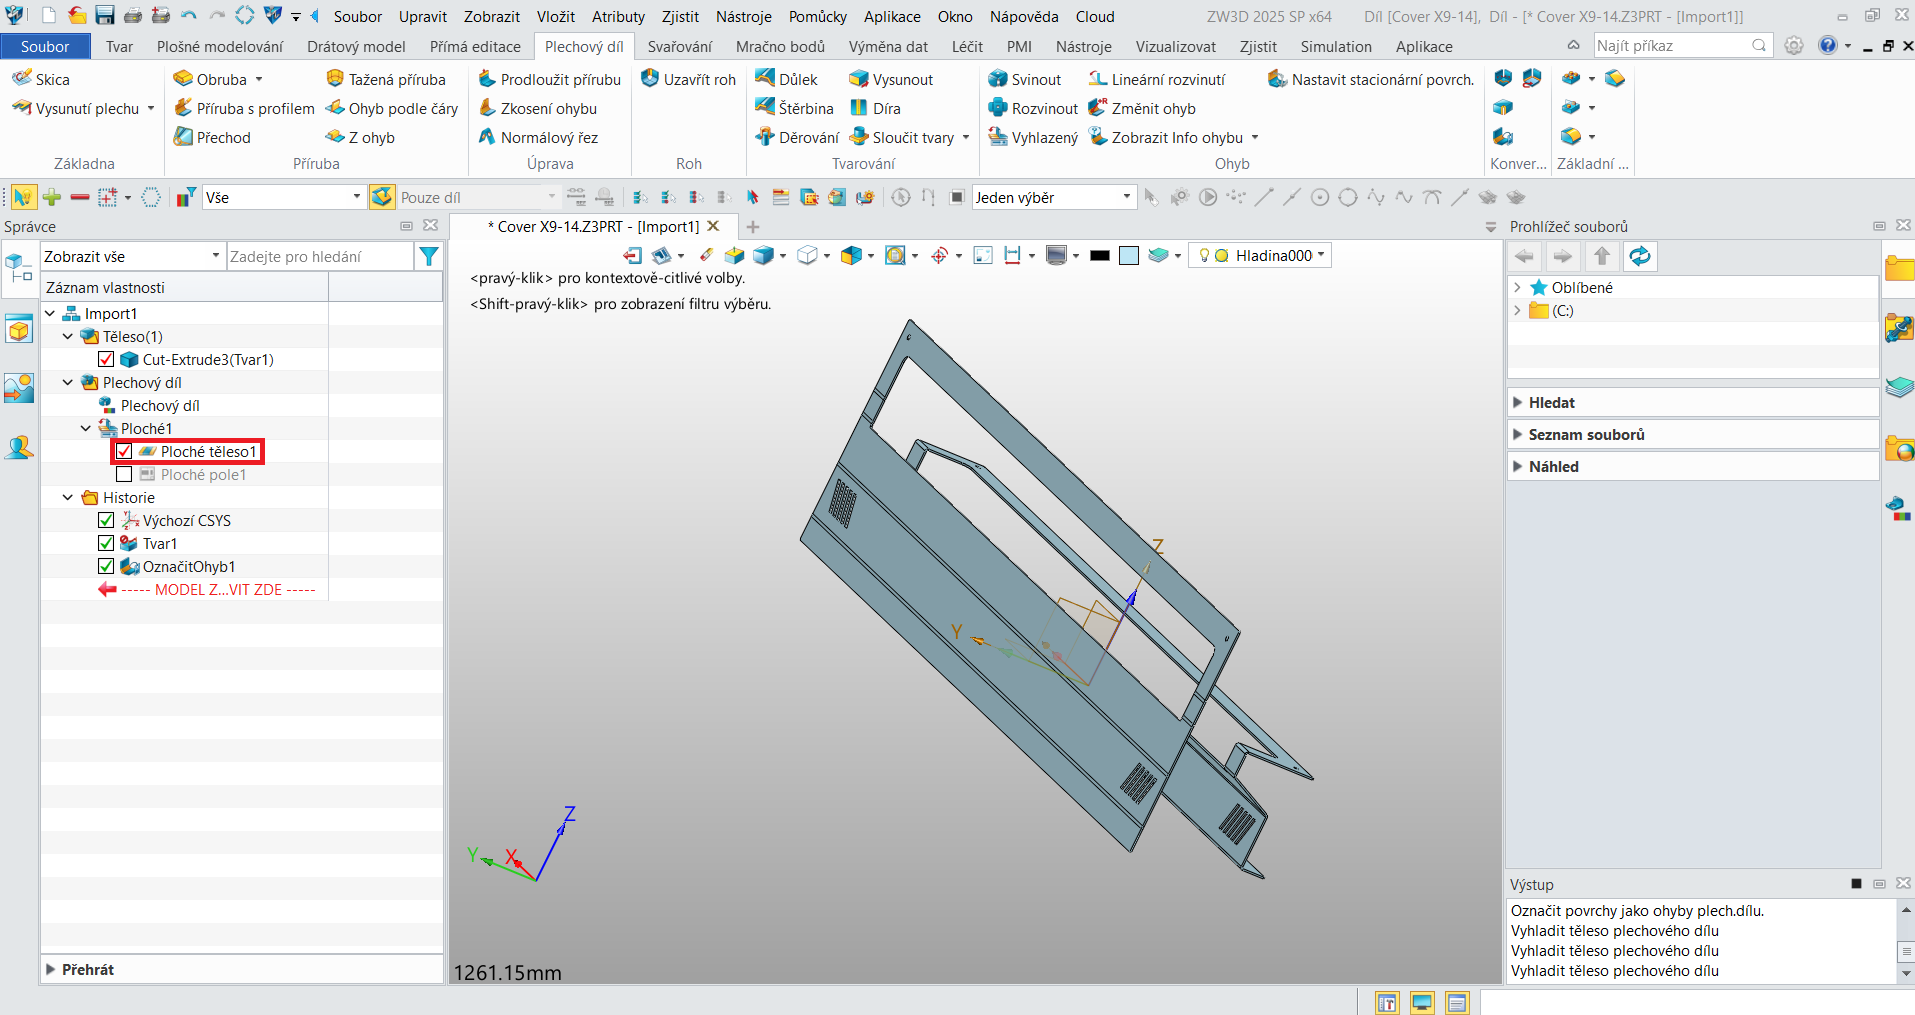Start the Děrování punch tool
This screenshot has width=1915, height=1015.
(797, 137)
